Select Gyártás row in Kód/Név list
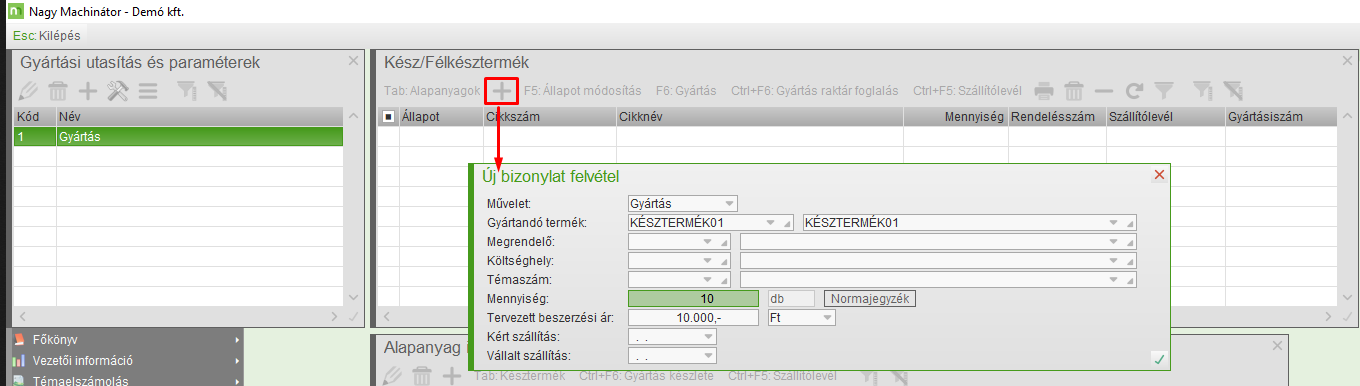Image resolution: width=1360 pixels, height=386 pixels. click(x=178, y=137)
